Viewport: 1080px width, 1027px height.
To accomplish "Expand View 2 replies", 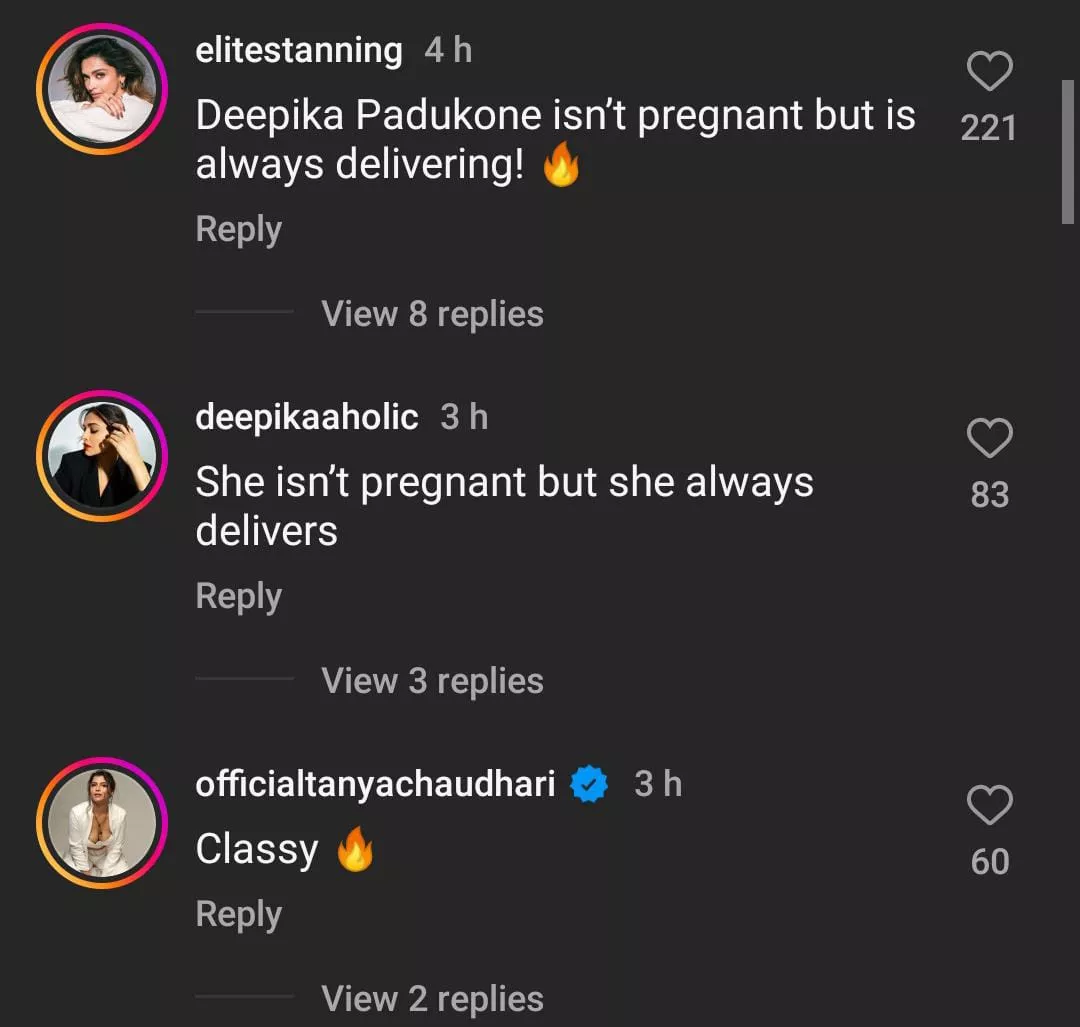I will pyautogui.click(x=432, y=998).
